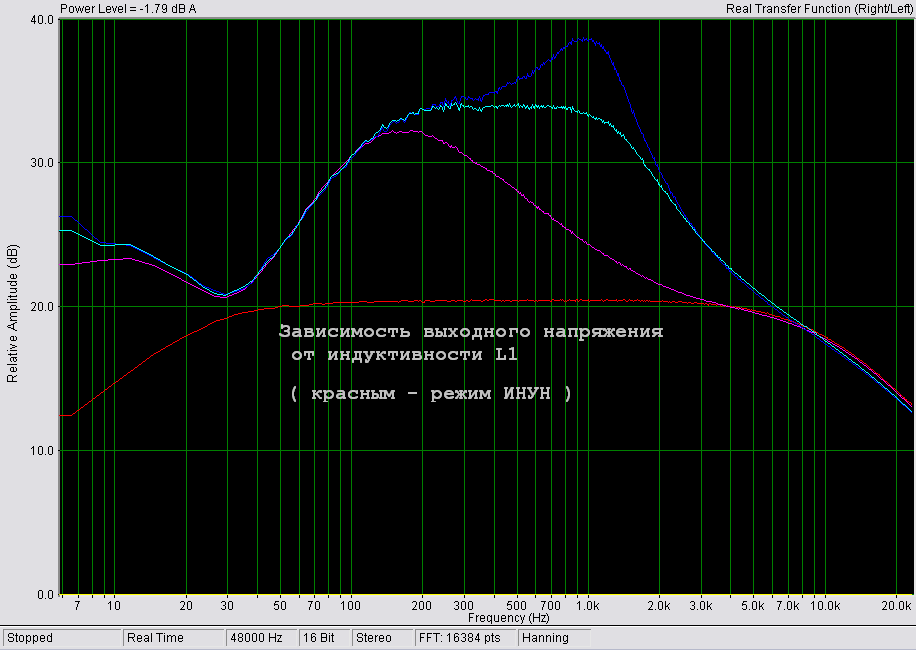Click the '48000 Hz' sample rate field
This screenshot has width=916, height=650.
pos(261,638)
